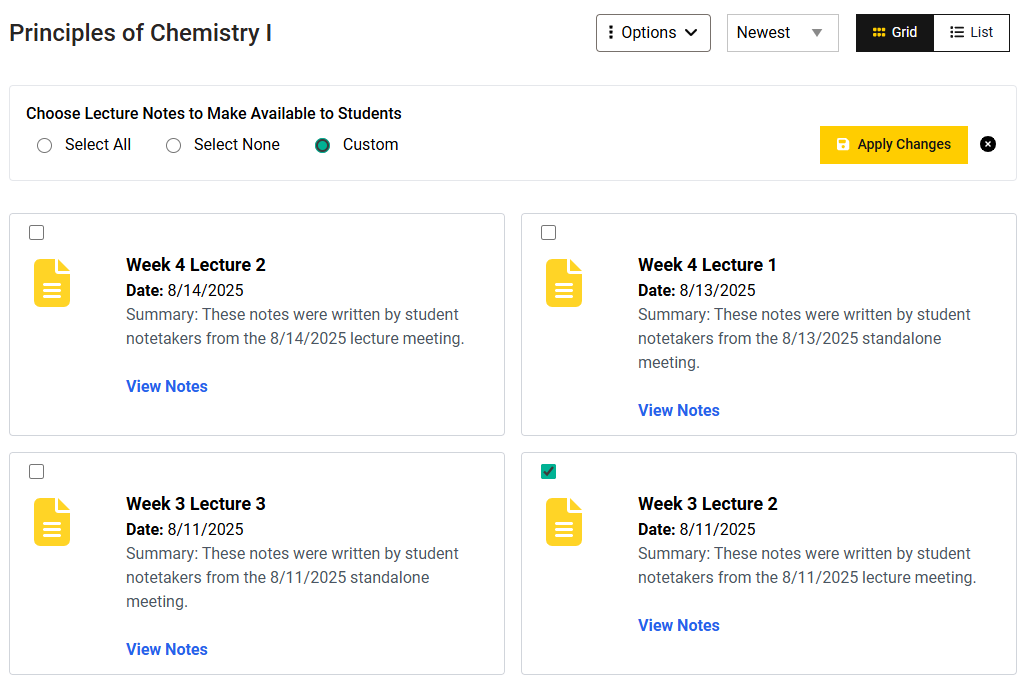Open the Options dropdown menu
The width and height of the screenshot is (1028, 683).
pos(653,33)
